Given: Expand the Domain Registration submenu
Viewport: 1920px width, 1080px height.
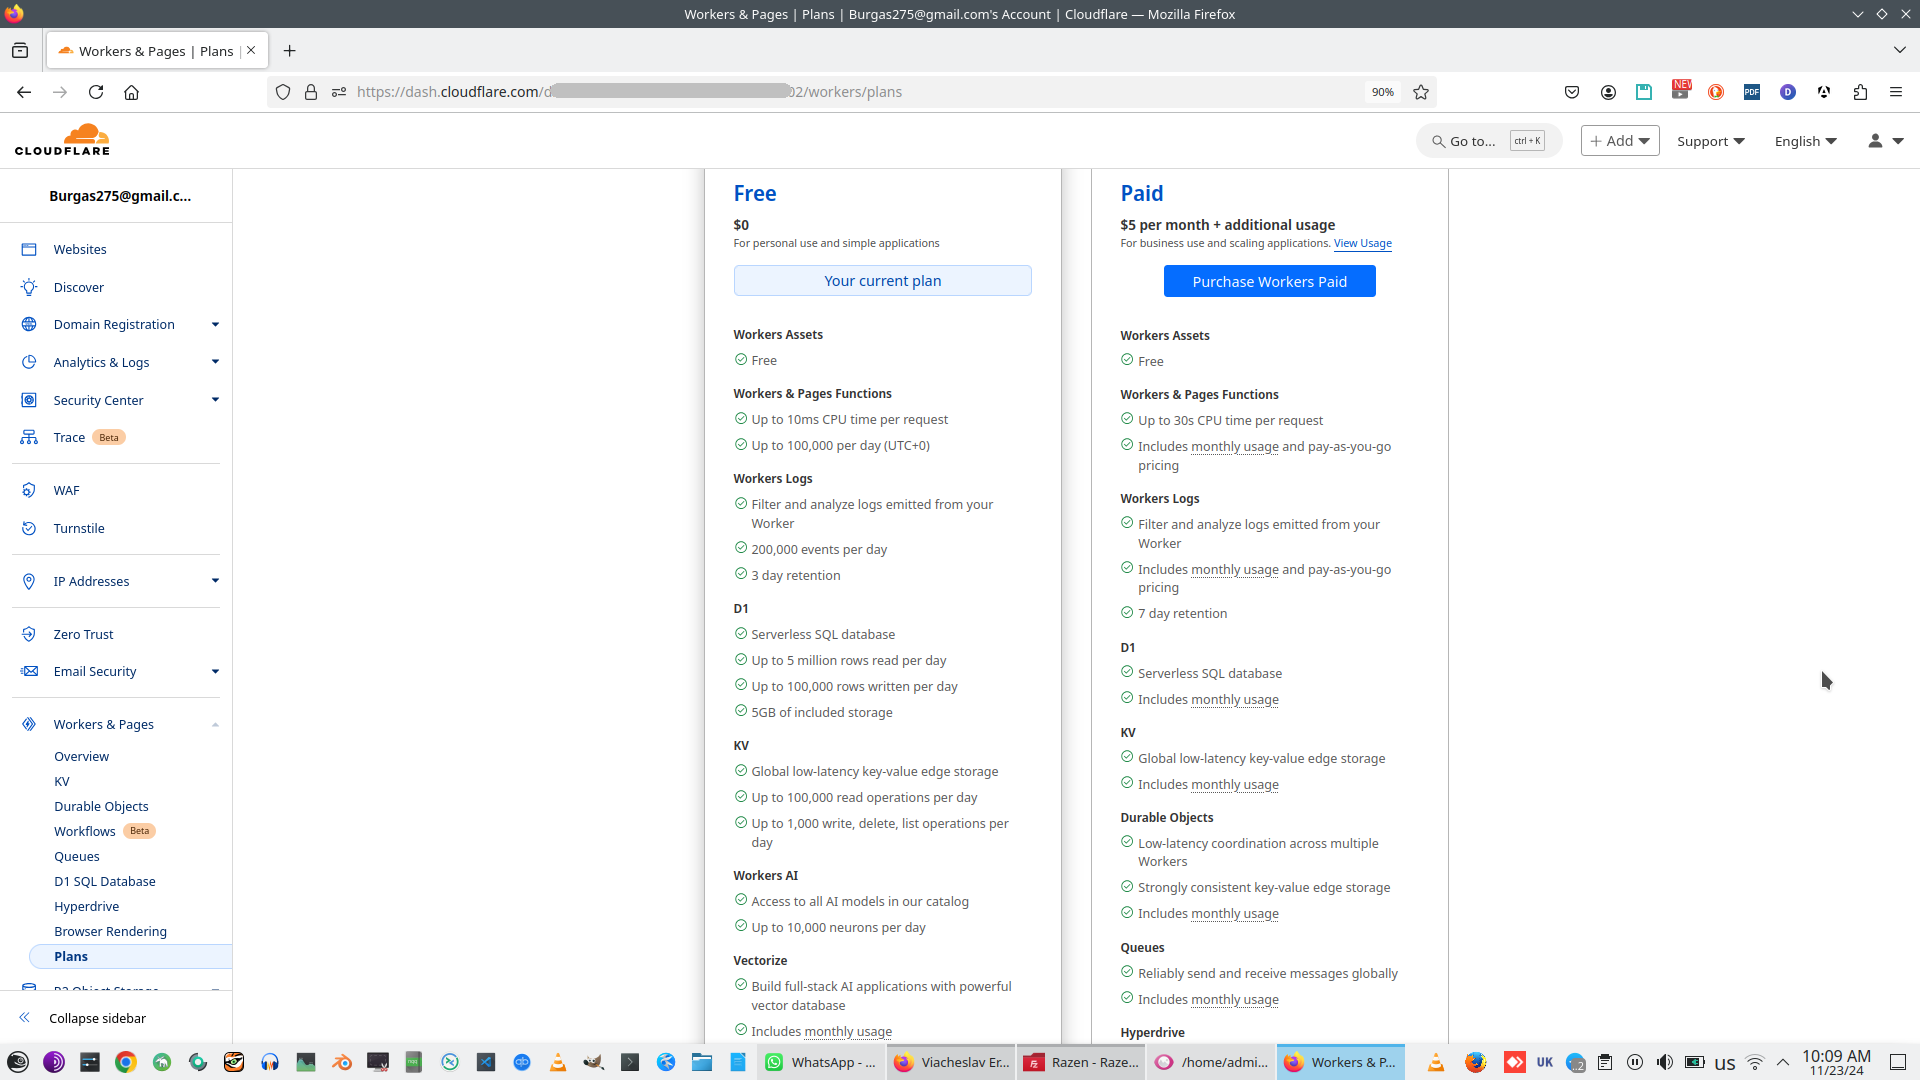Looking at the screenshot, I should [215, 324].
